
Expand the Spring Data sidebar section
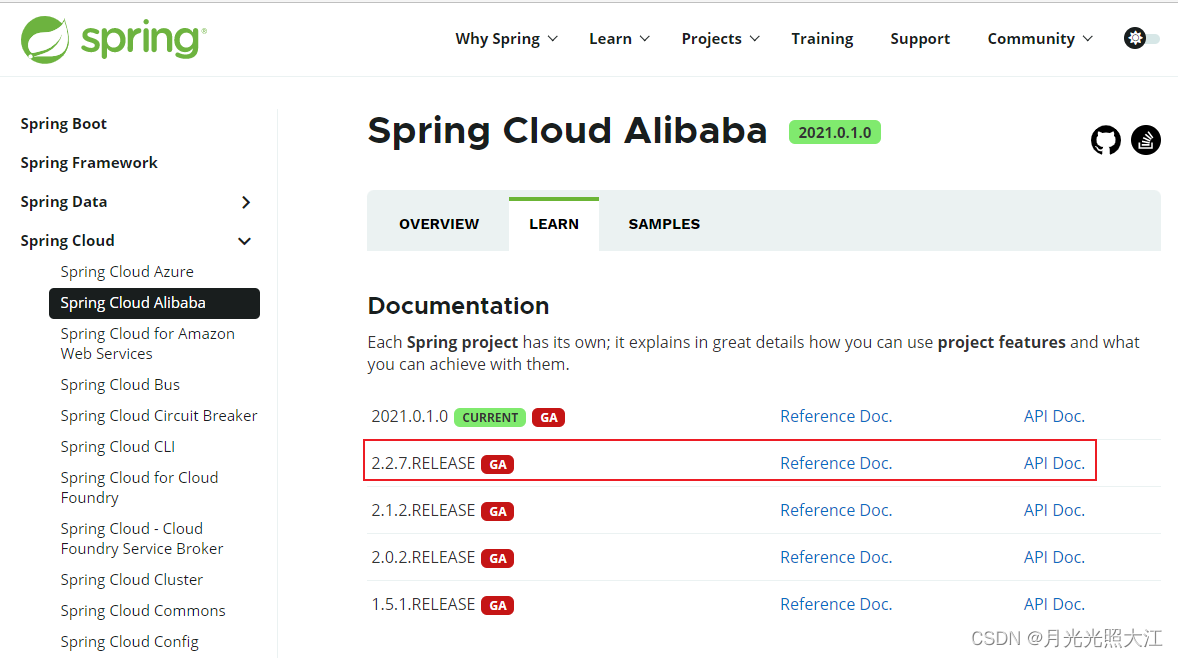pos(246,202)
